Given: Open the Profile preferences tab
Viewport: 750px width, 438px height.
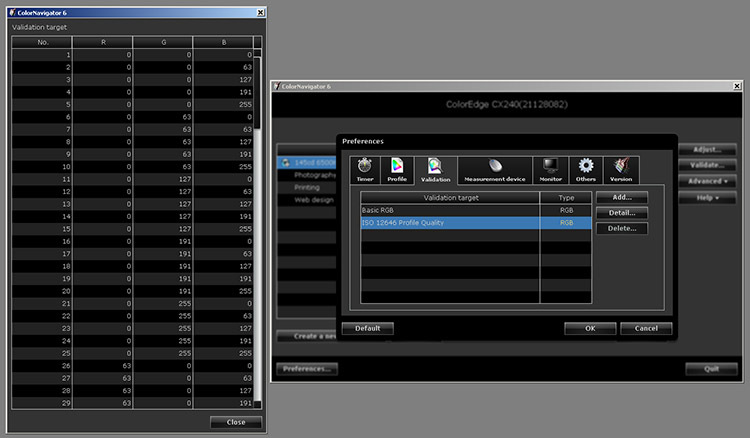Looking at the screenshot, I should pos(397,170).
